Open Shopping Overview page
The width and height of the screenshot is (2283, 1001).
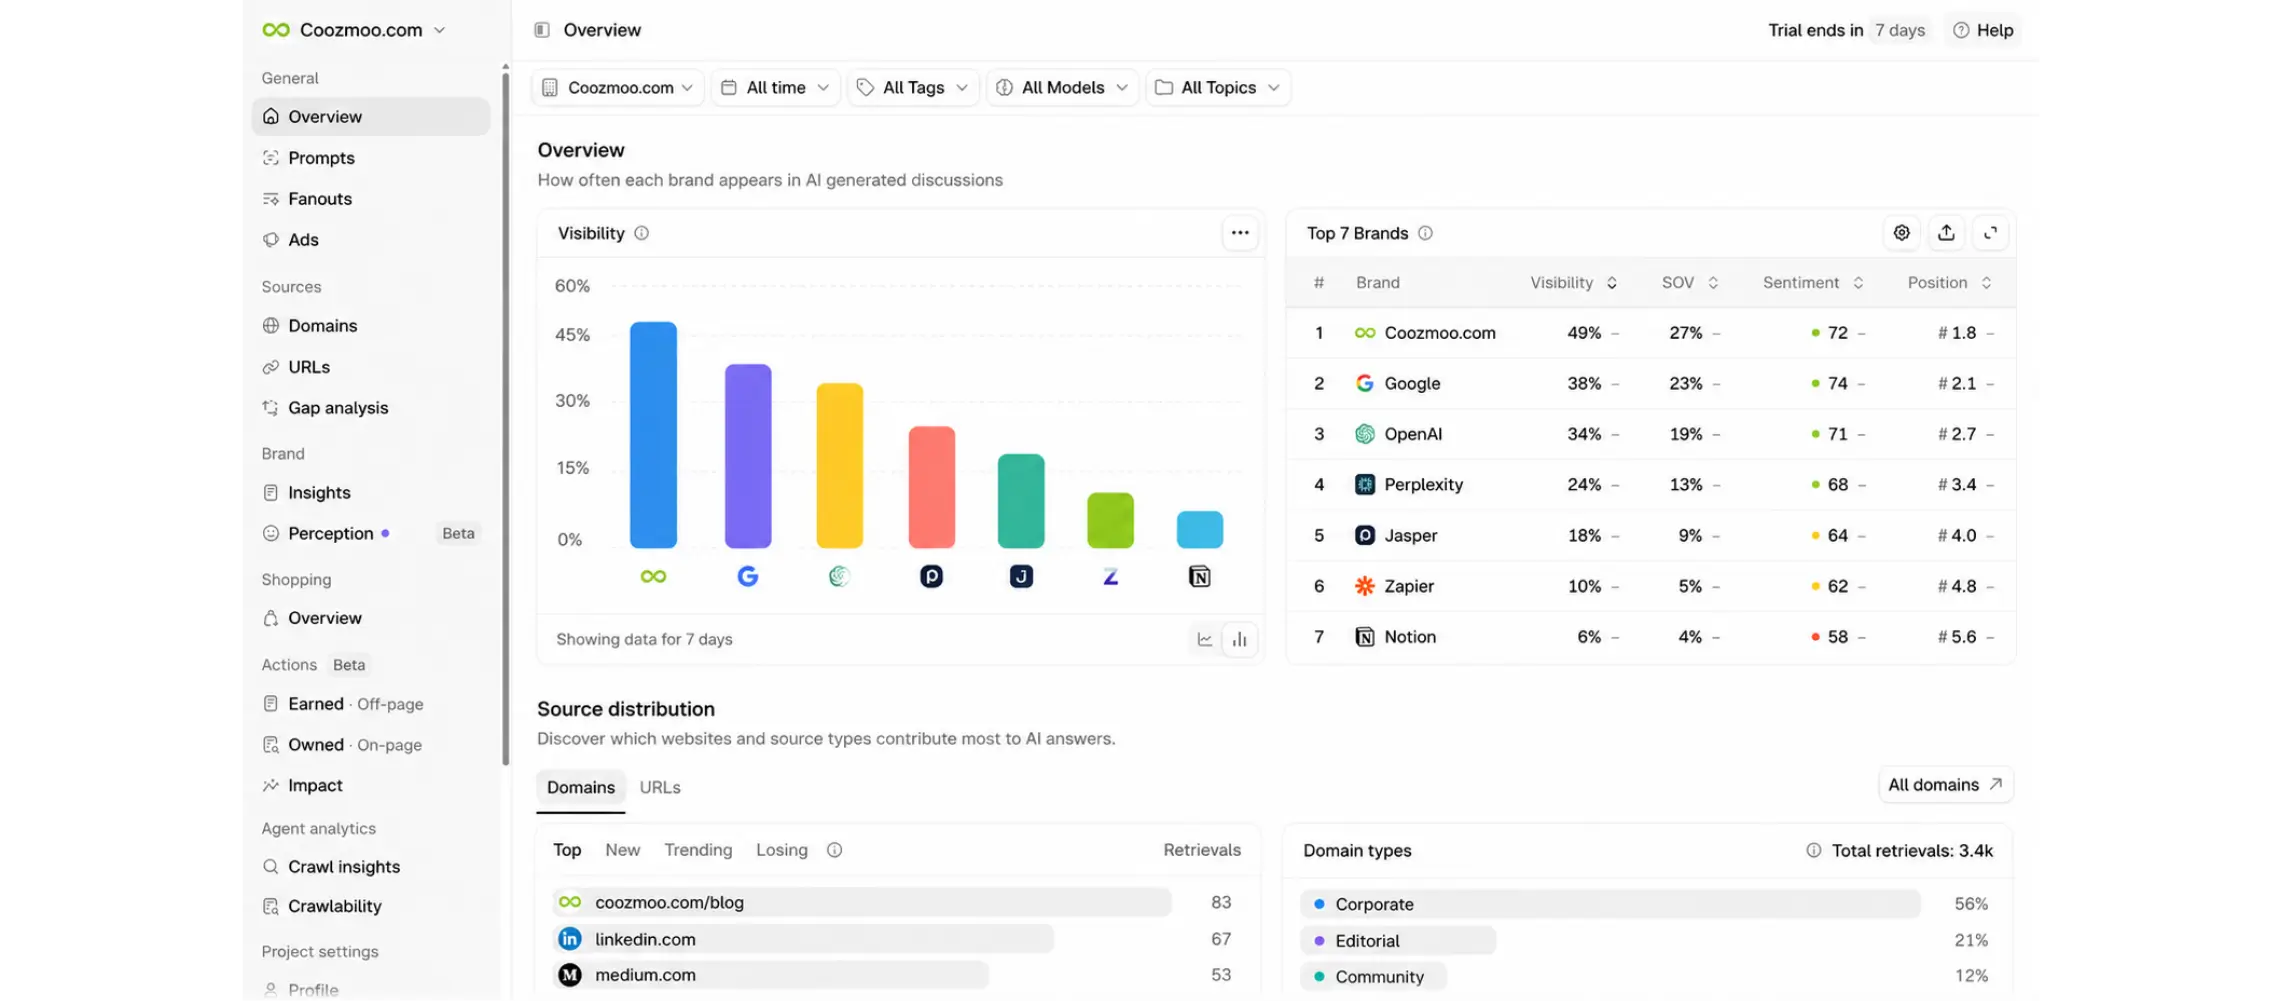371,618
